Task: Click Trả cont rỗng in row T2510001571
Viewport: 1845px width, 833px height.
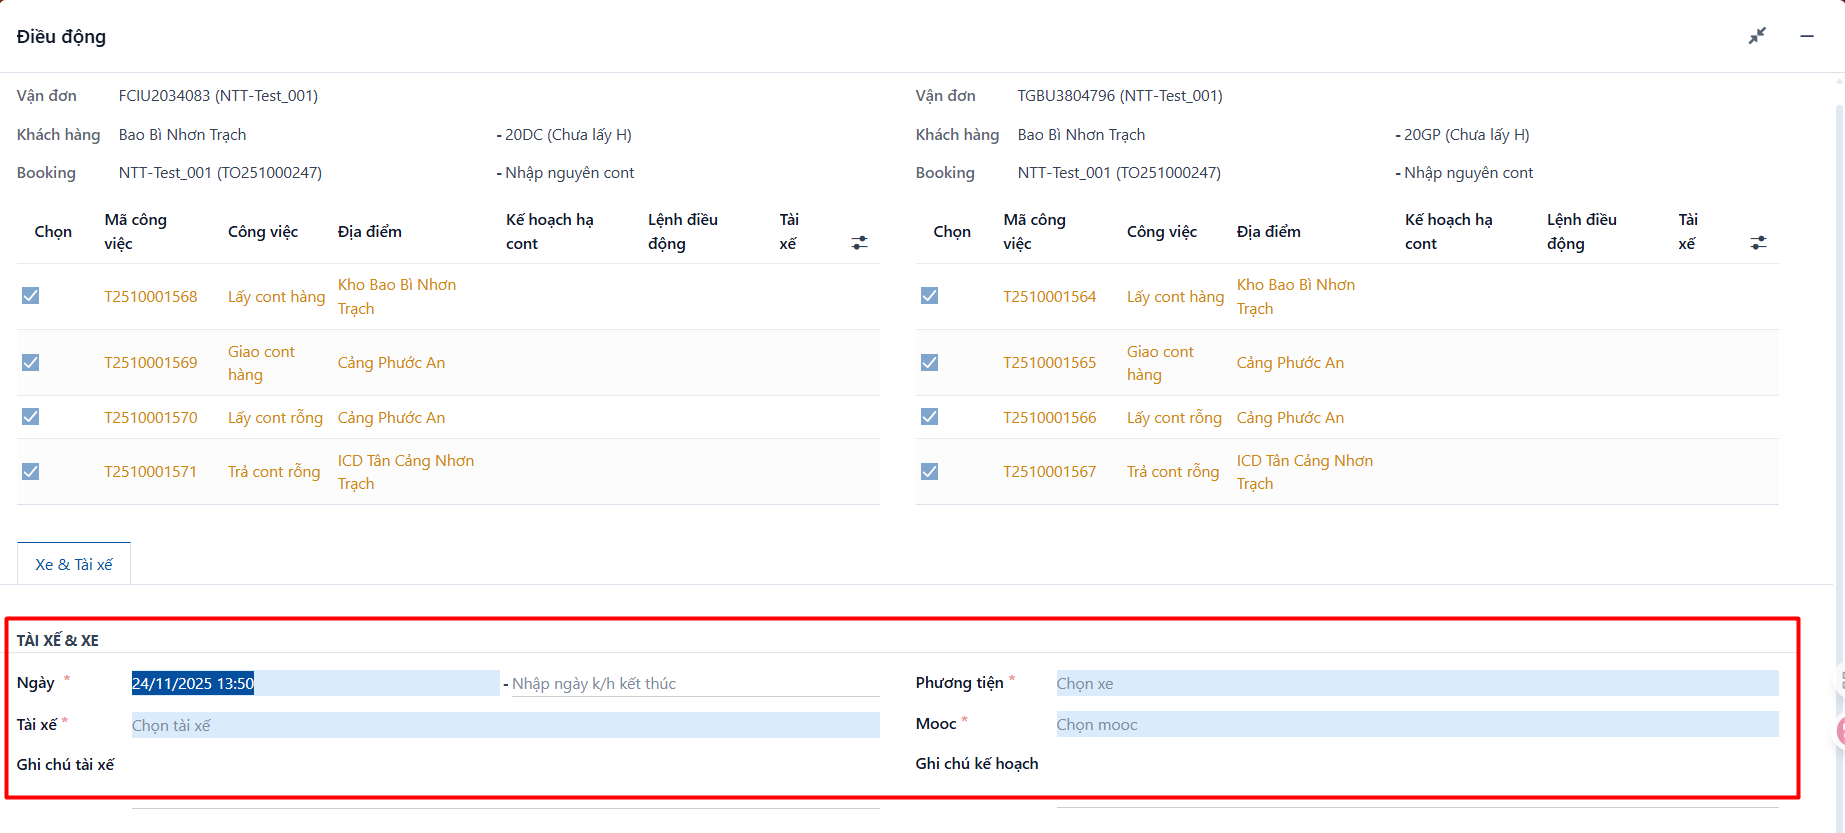Action: [274, 472]
